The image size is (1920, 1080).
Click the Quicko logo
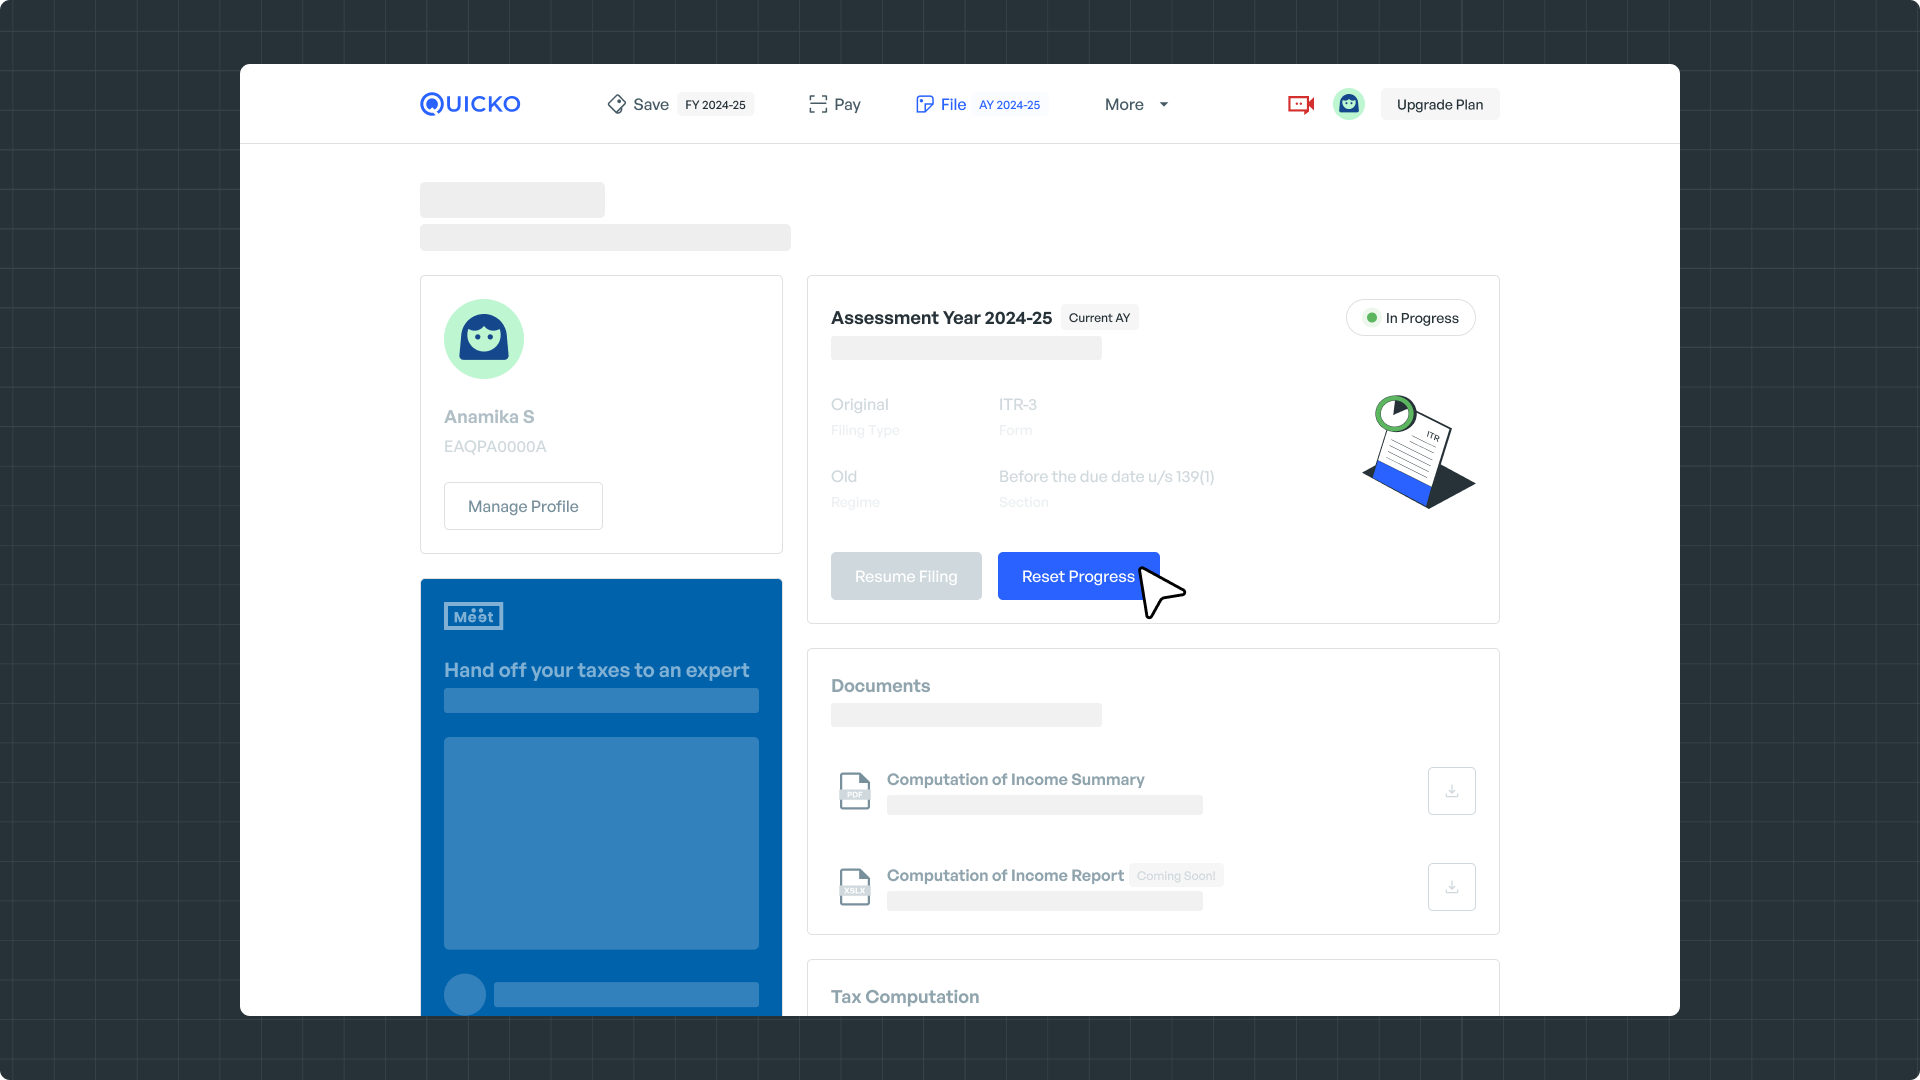click(470, 104)
